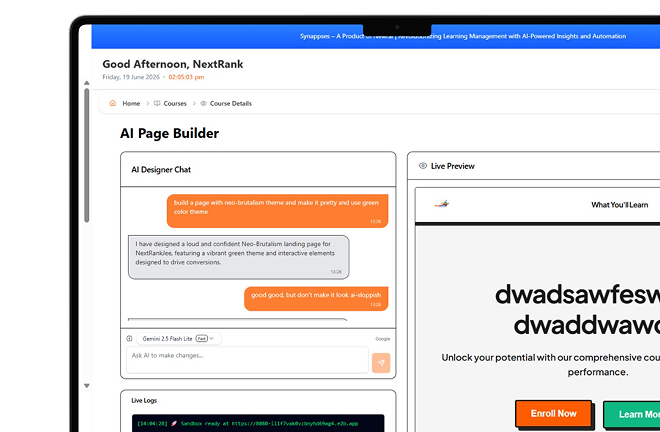This screenshot has width=660, height=432.
Task: Click the Courses book icon
Action: 157,103
